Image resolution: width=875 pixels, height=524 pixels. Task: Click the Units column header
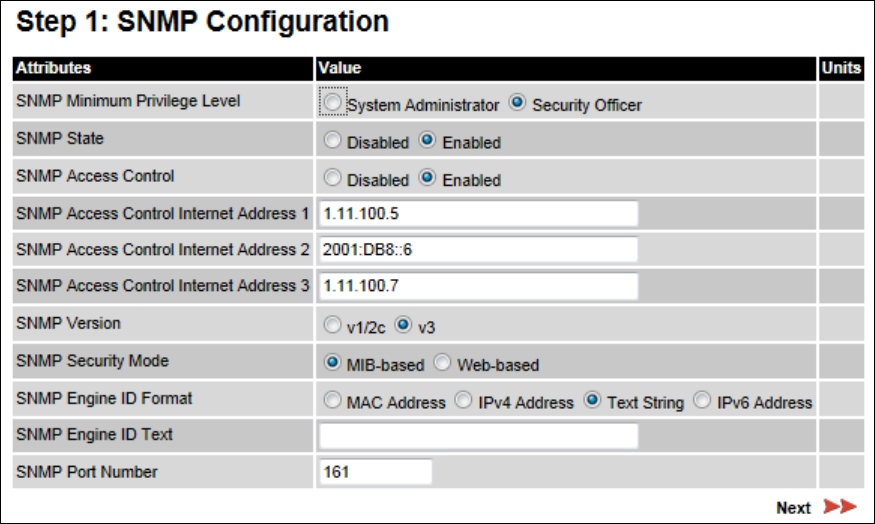coord(842,68)
